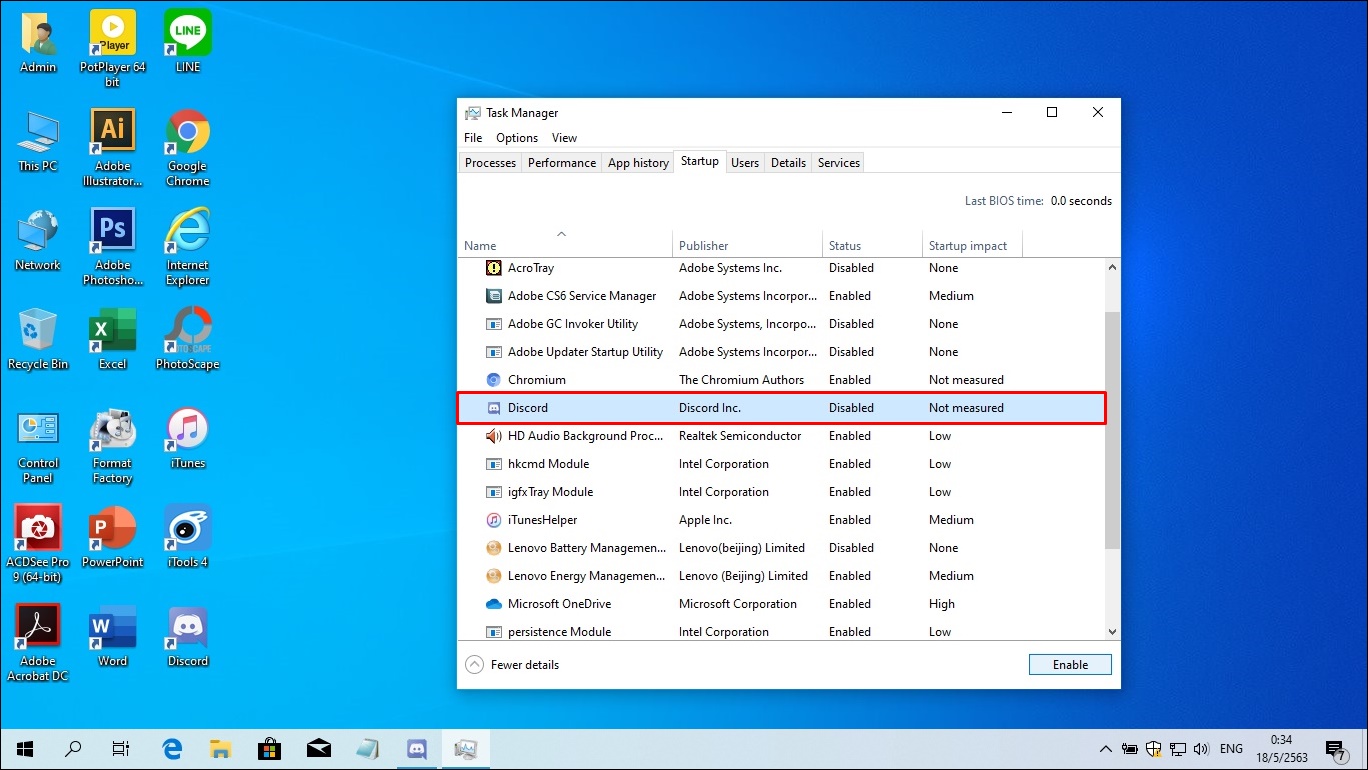Sort by the Publisher column header
This screenshot has height=770, width=1368.
point(747,245)
